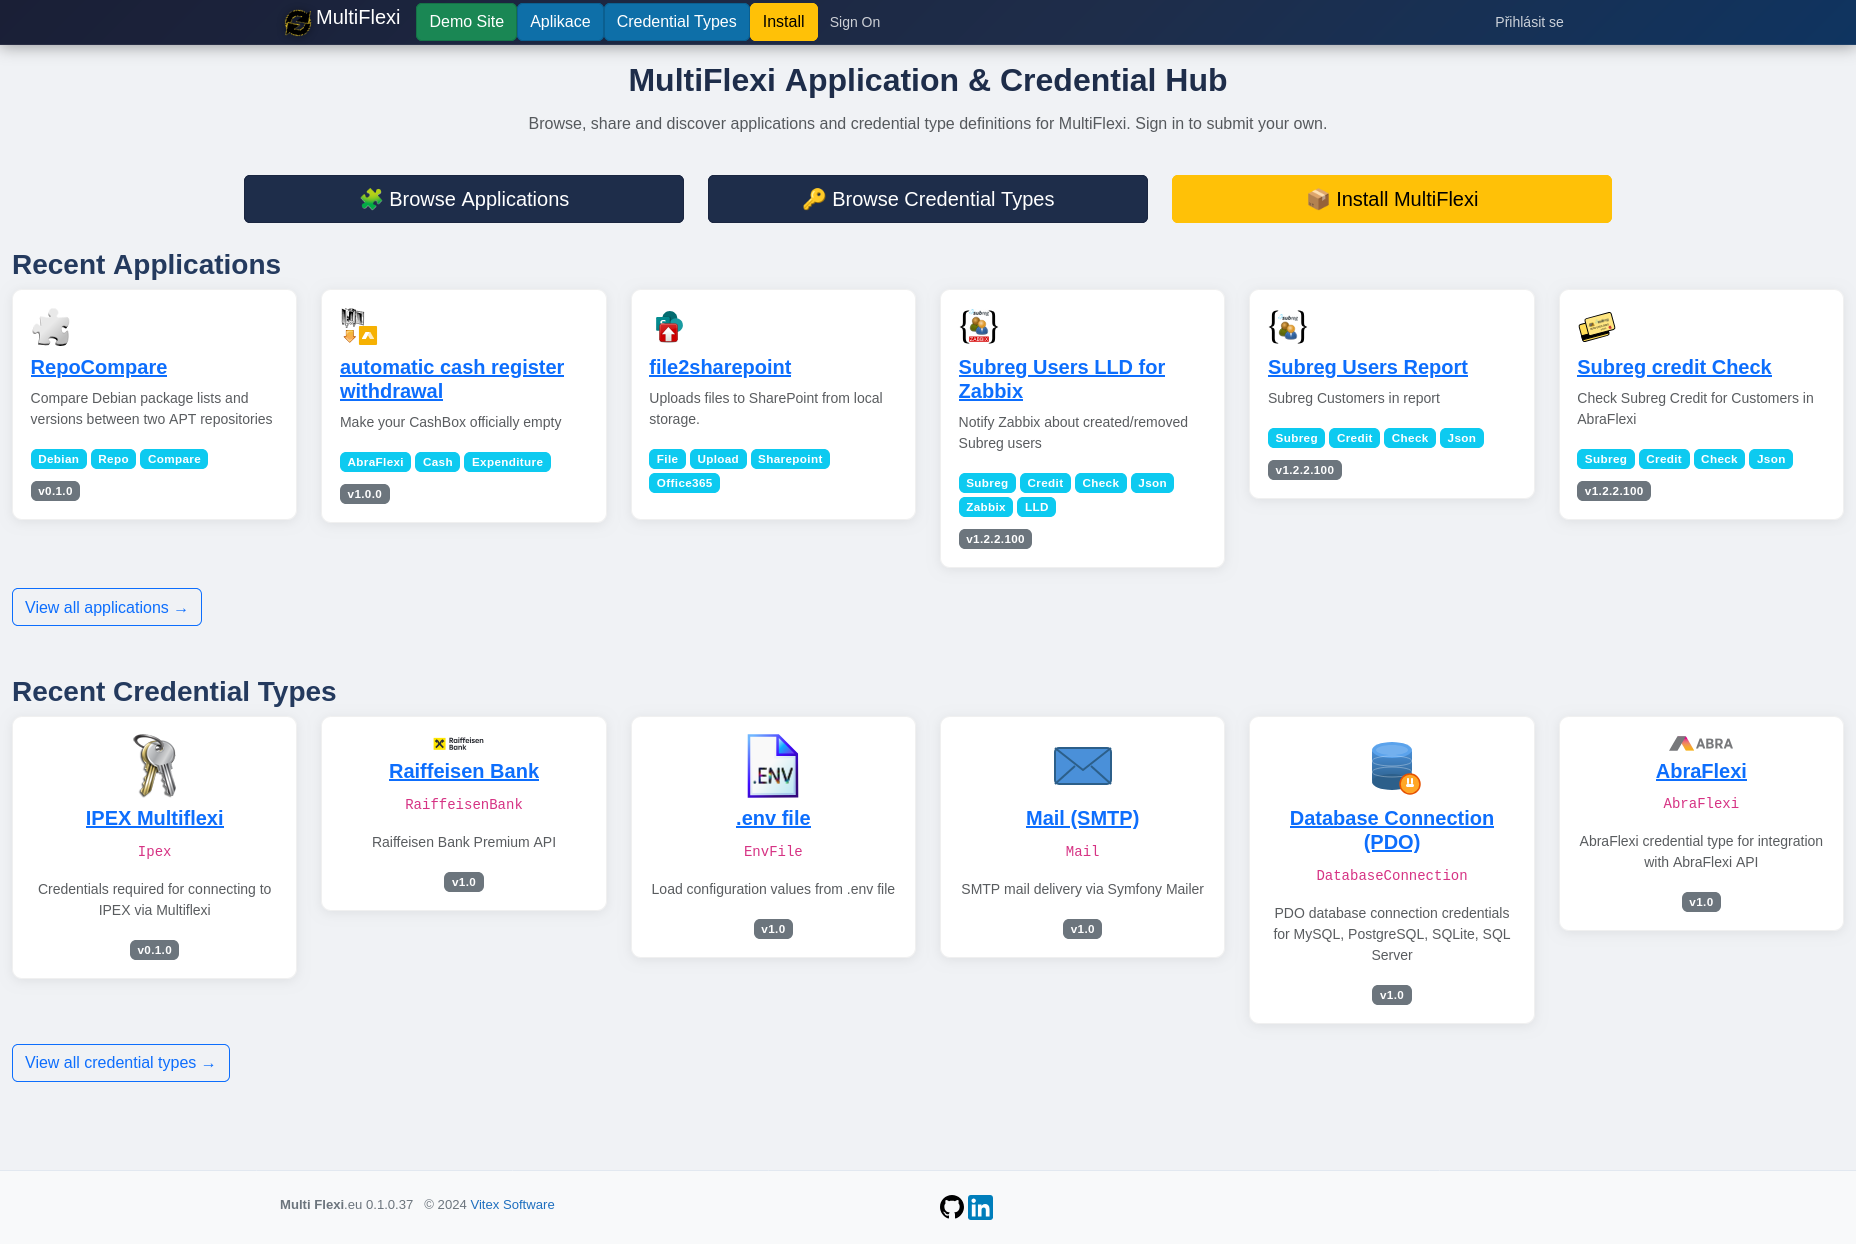
Task: Open the Raiffeisen Bank credential link
Action: click(x=464, y=771)
